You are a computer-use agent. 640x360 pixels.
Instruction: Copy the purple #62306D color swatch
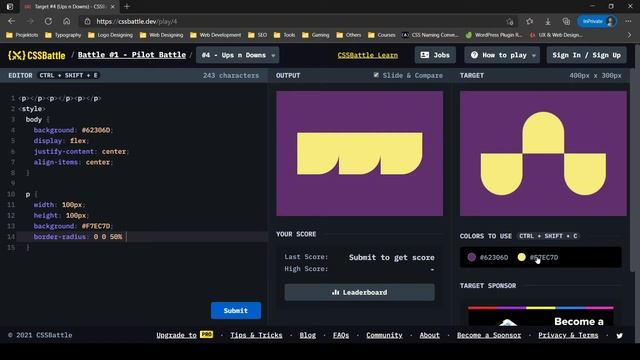pos(488,257)
